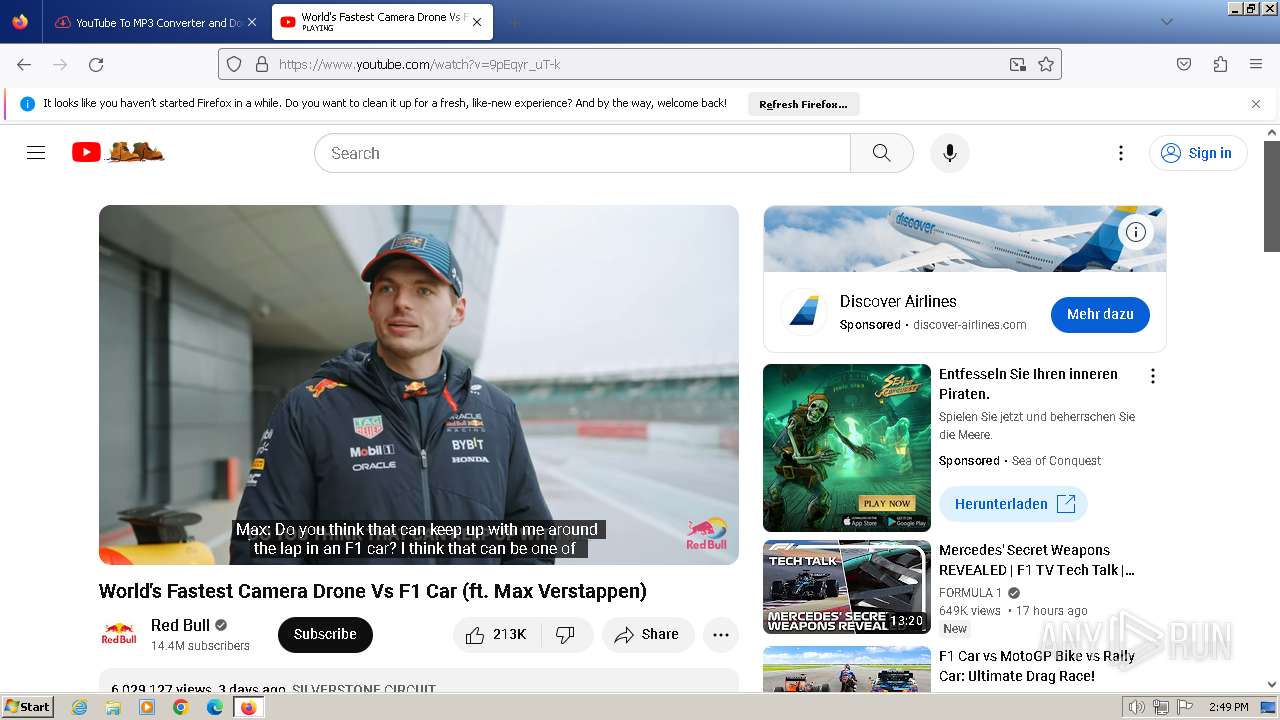The height and width of the screenshot is (720, 1280).
Task: Show site security lock information
Action: (x=262, y=64)
